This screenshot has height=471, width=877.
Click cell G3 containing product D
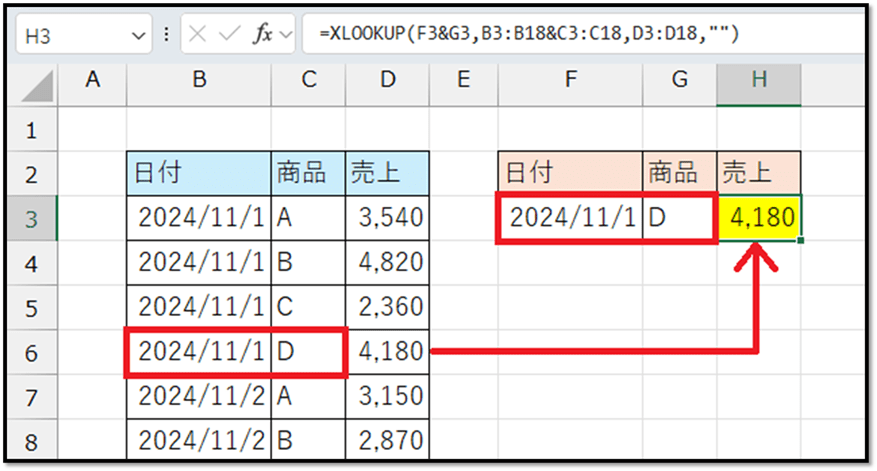point(679,219)
